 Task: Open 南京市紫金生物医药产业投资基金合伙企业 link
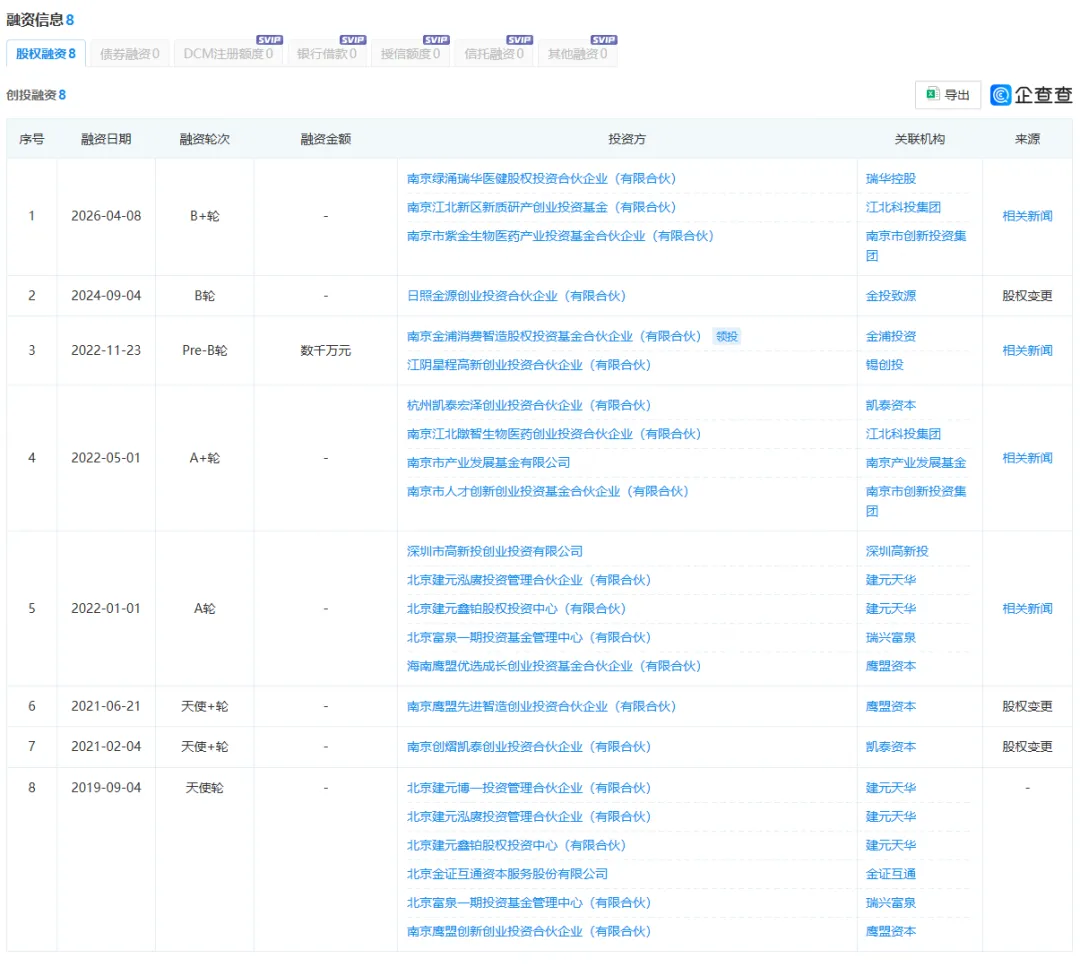(x=560, y=236)
